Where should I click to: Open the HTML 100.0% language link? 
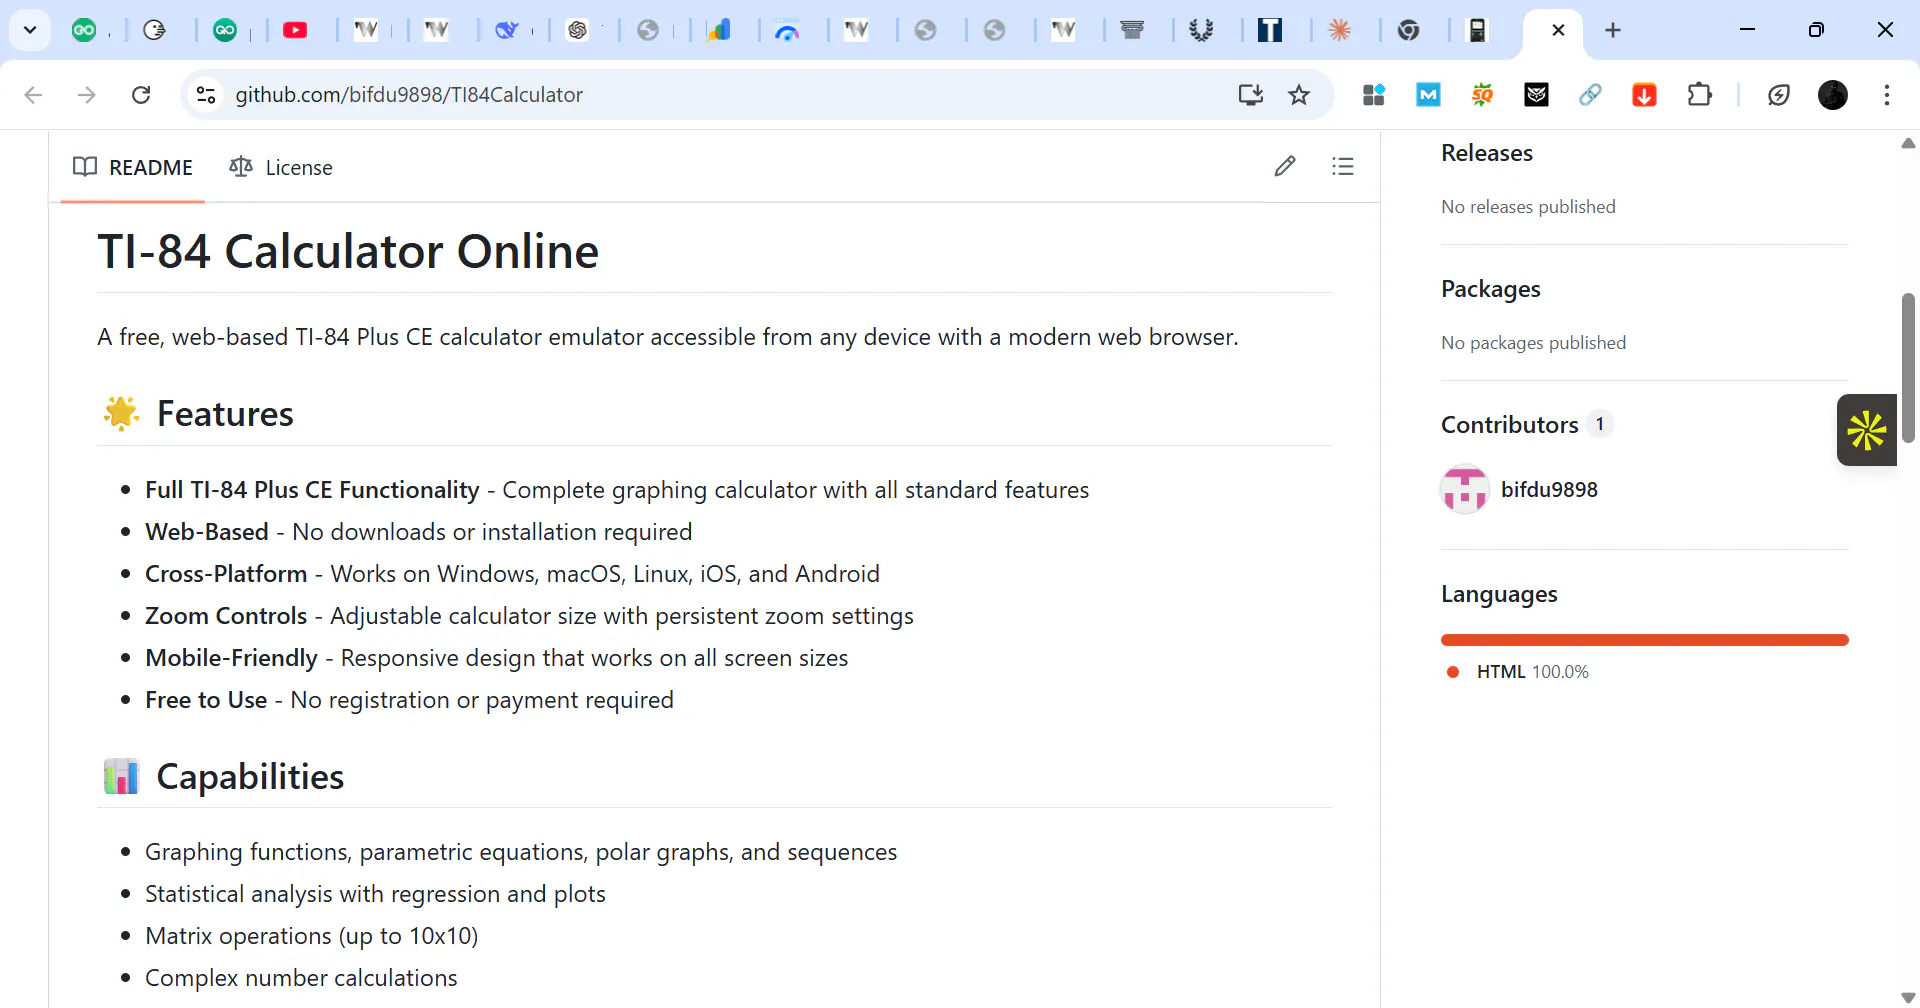click(1532, 672)
